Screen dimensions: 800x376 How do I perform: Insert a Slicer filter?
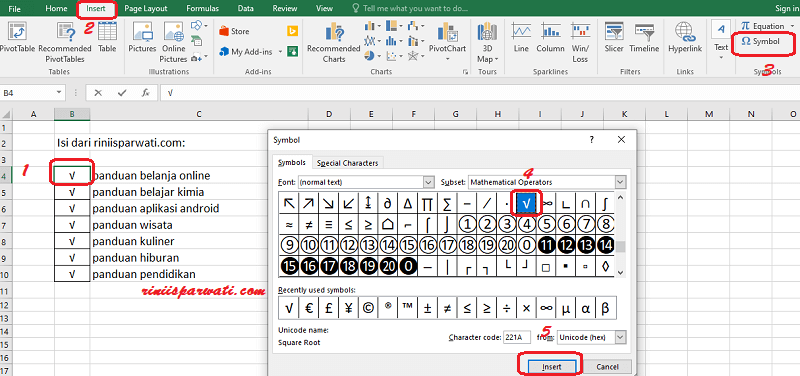click(x=614, y=38)
